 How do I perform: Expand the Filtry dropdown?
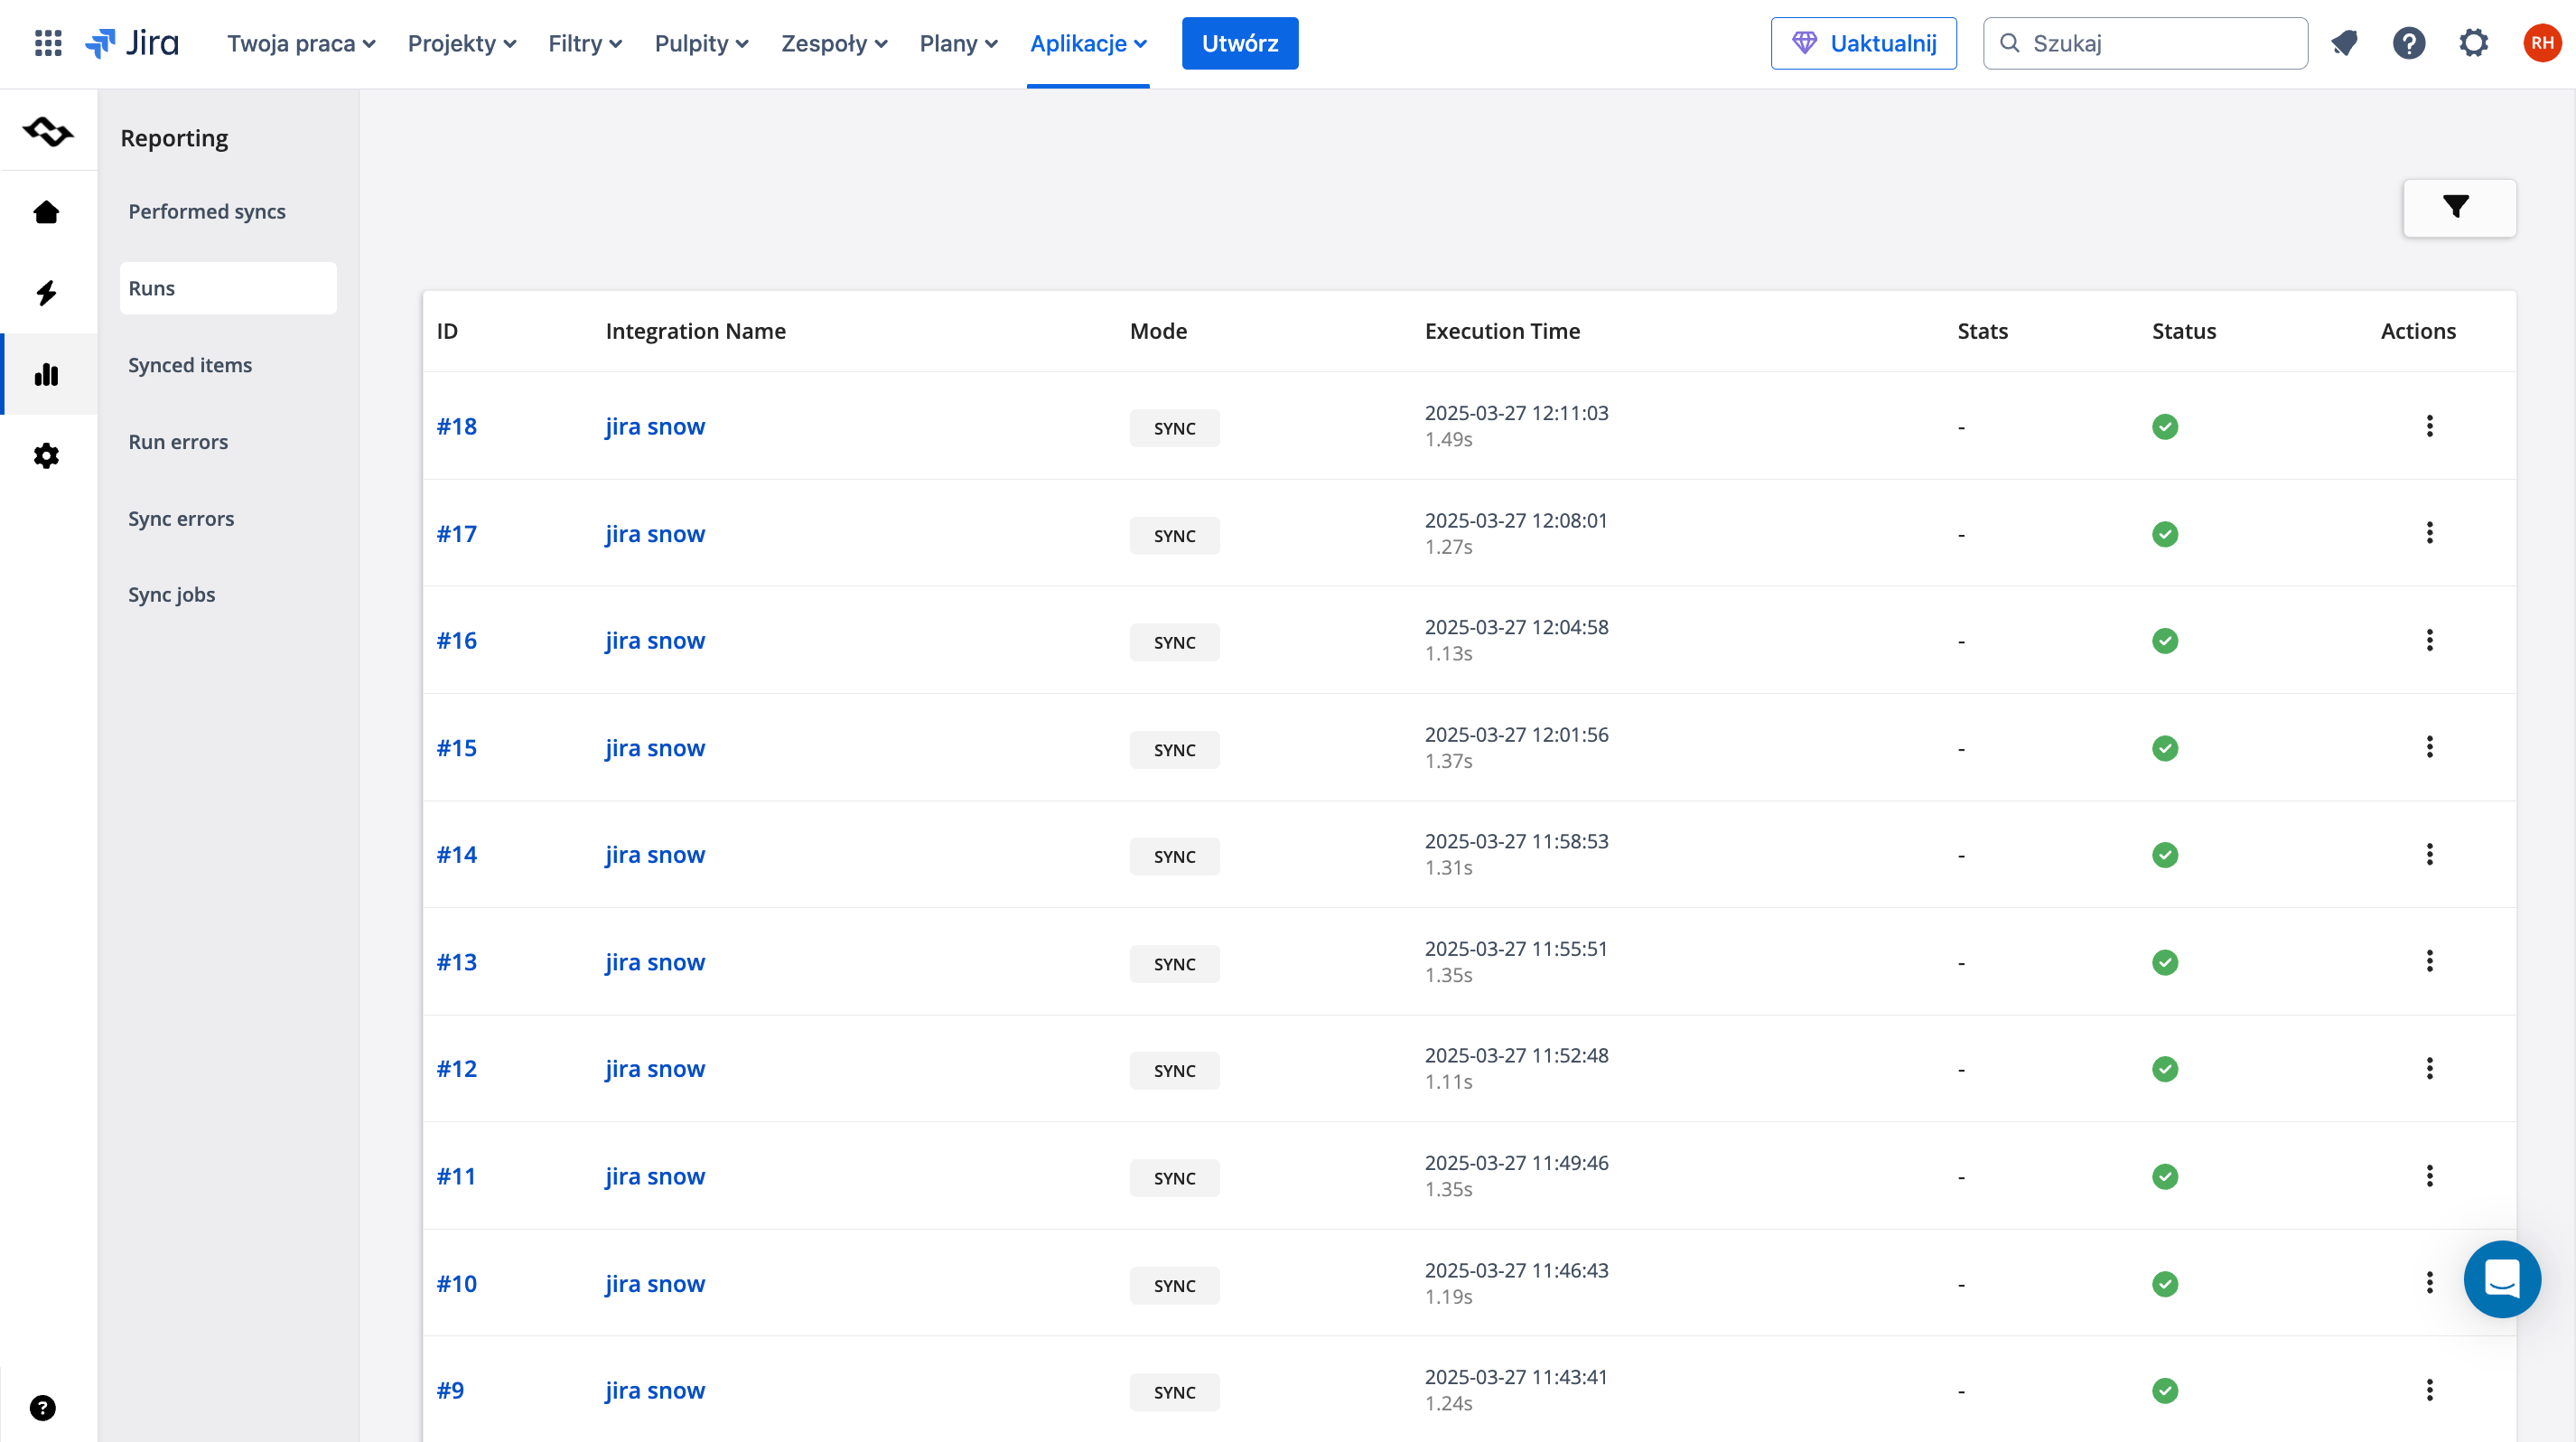click(x=585, y=43)
